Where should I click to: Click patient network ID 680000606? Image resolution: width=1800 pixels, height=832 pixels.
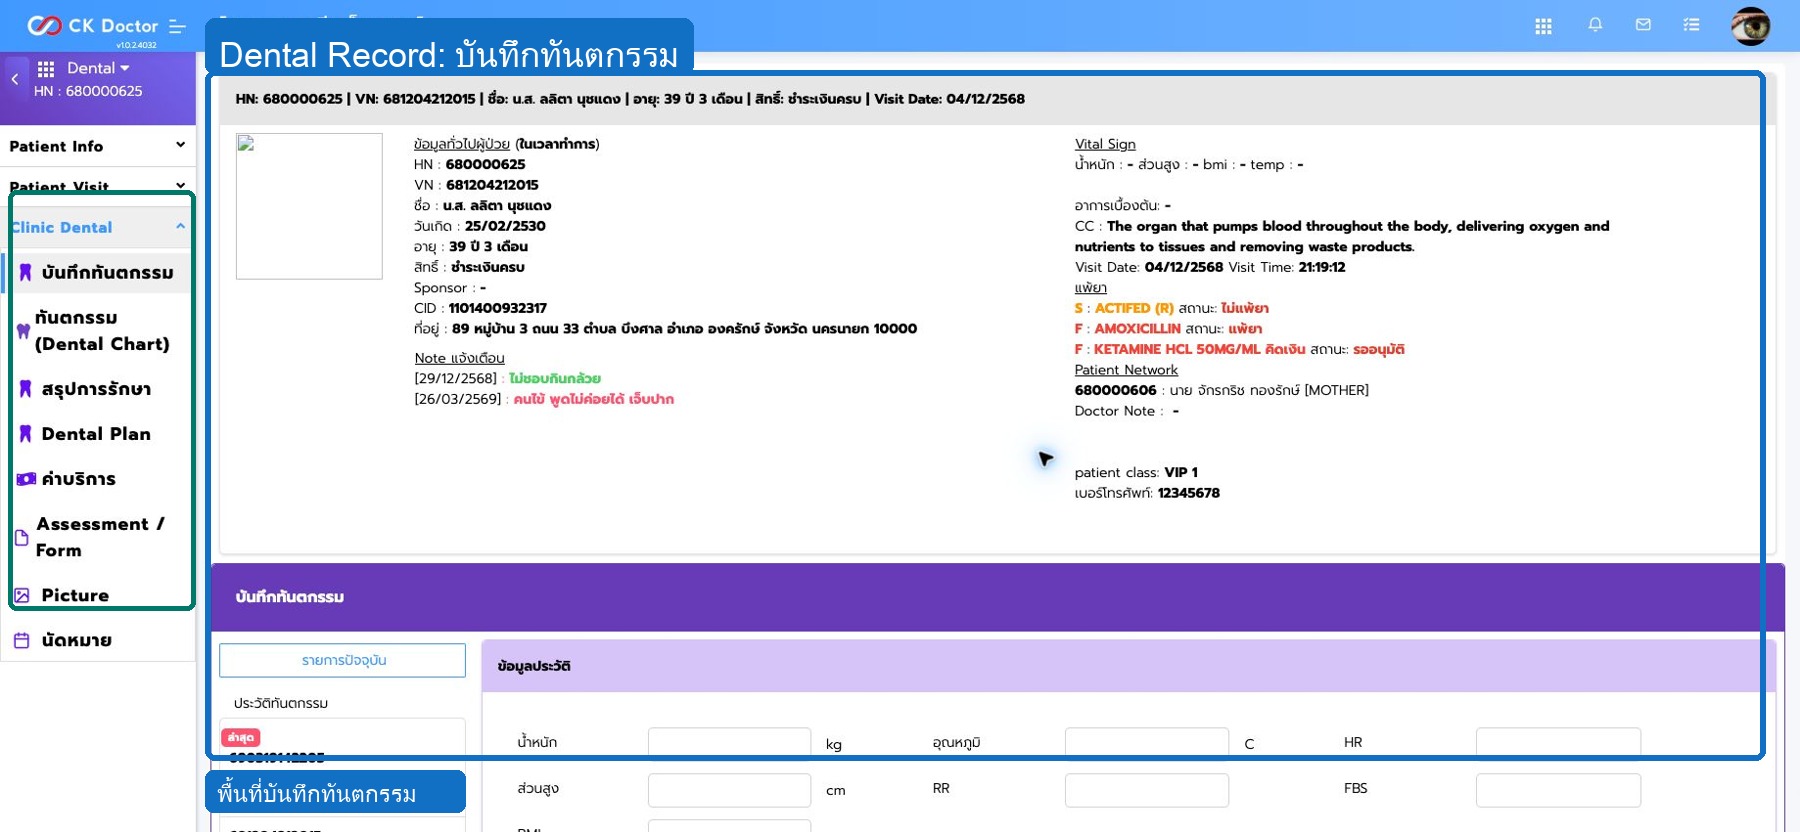point(1115,390)
